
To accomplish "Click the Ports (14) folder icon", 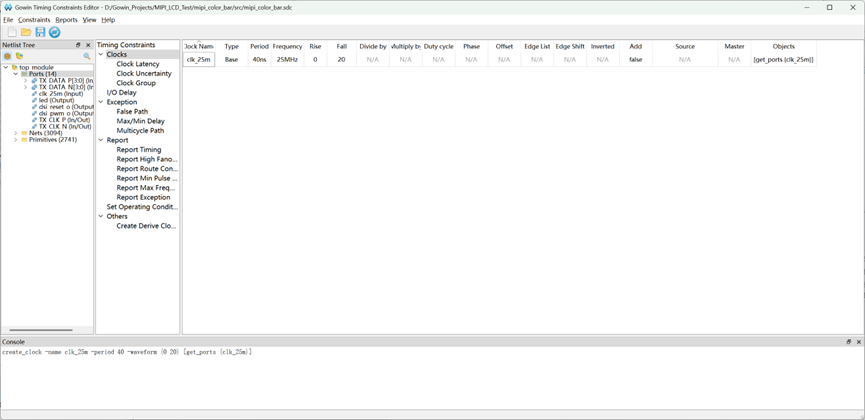I will (24, 74).
